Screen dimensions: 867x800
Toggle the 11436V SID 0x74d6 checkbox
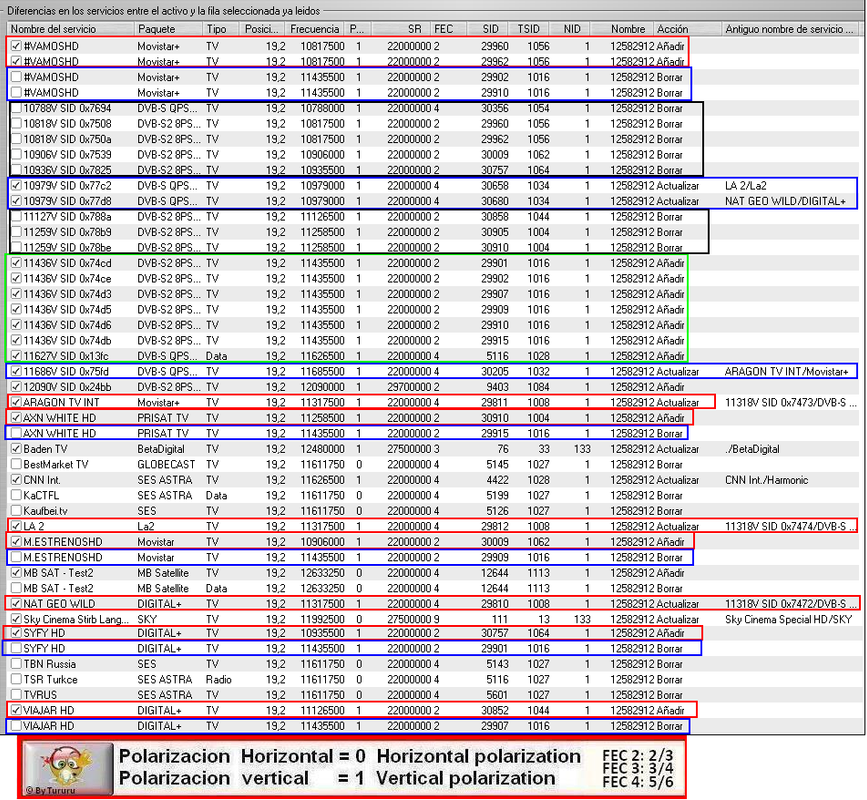click(x=16, y=325)
